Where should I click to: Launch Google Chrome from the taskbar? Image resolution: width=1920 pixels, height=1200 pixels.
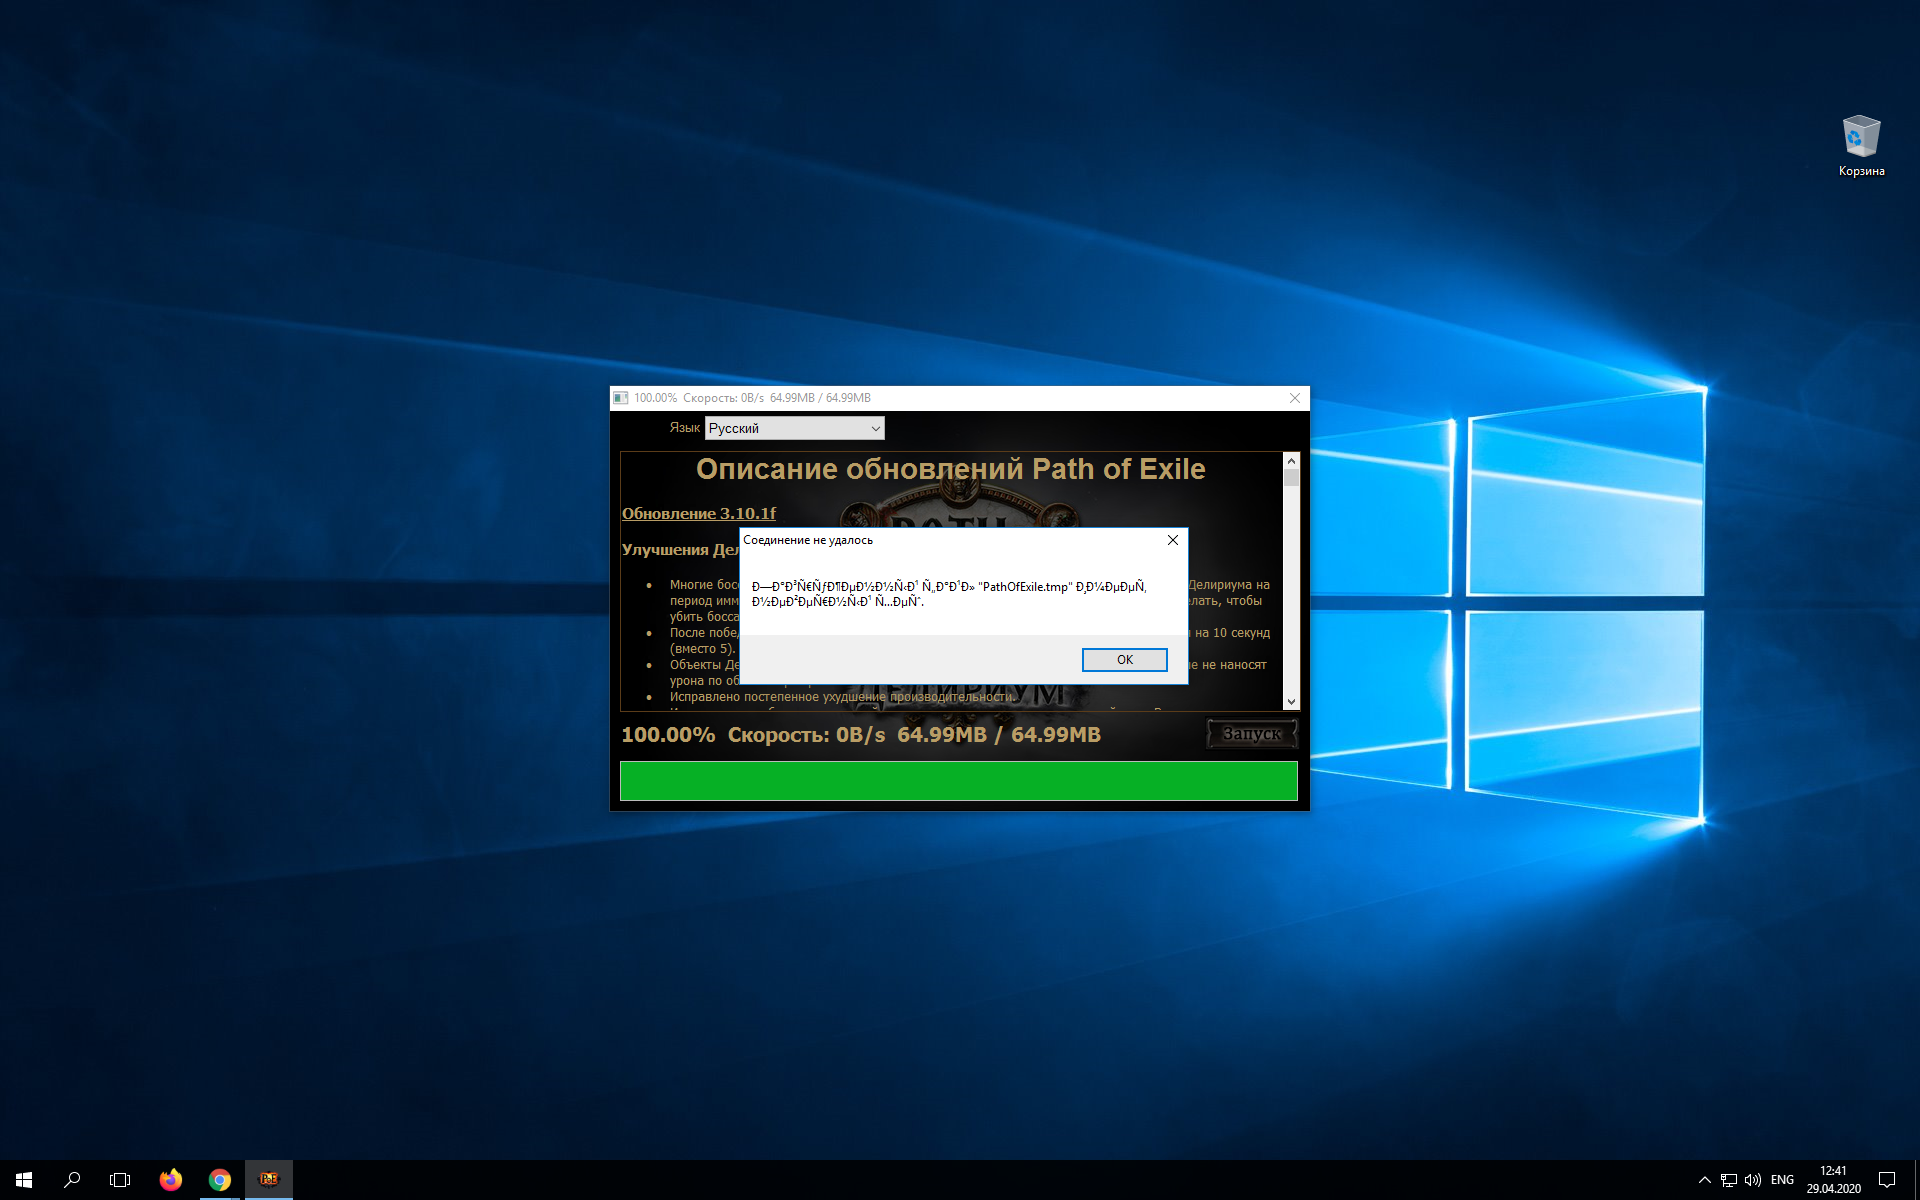coord(220,1180)
